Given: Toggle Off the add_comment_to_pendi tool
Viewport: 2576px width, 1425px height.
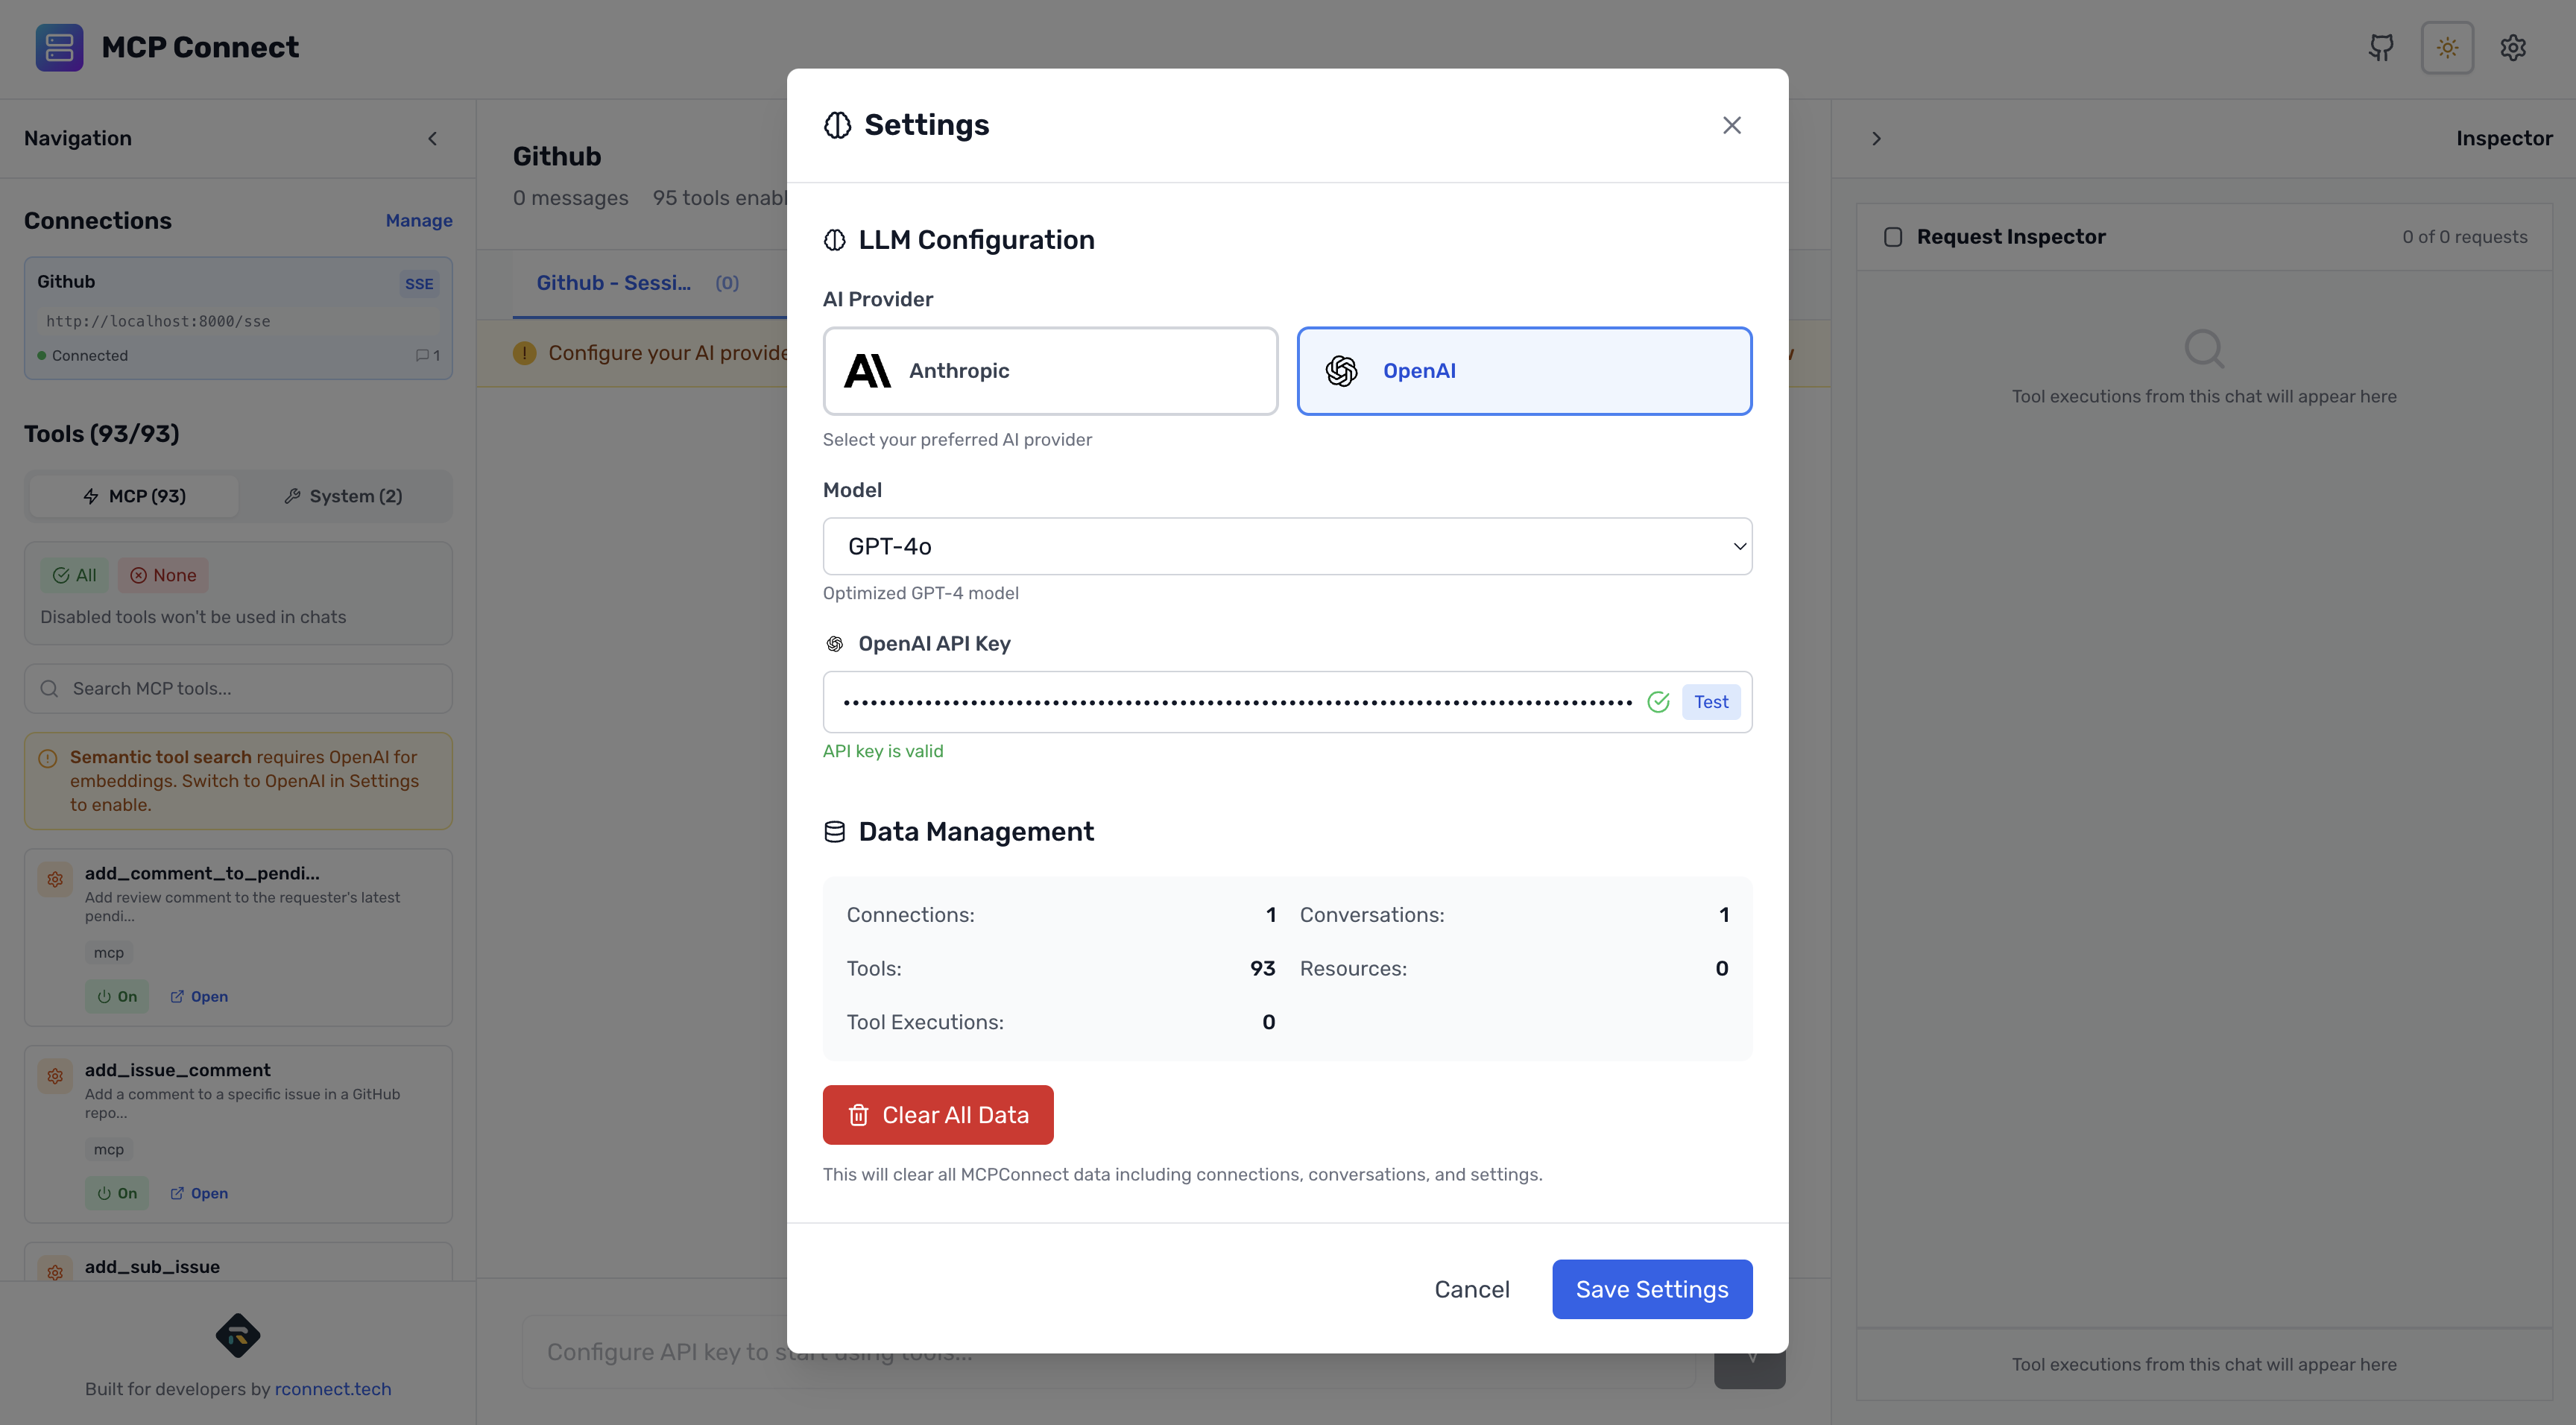Looking at the screenshot, I should [117, 996].
